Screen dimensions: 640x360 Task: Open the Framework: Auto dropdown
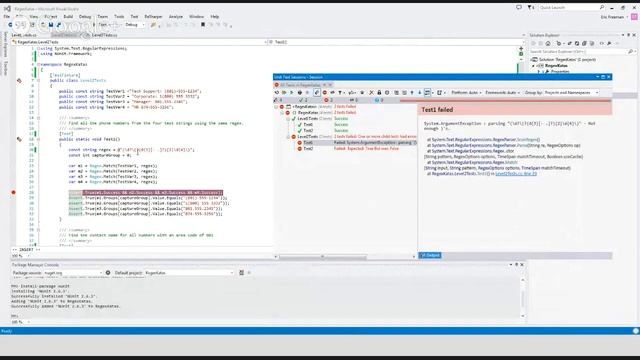coord(502,93)
